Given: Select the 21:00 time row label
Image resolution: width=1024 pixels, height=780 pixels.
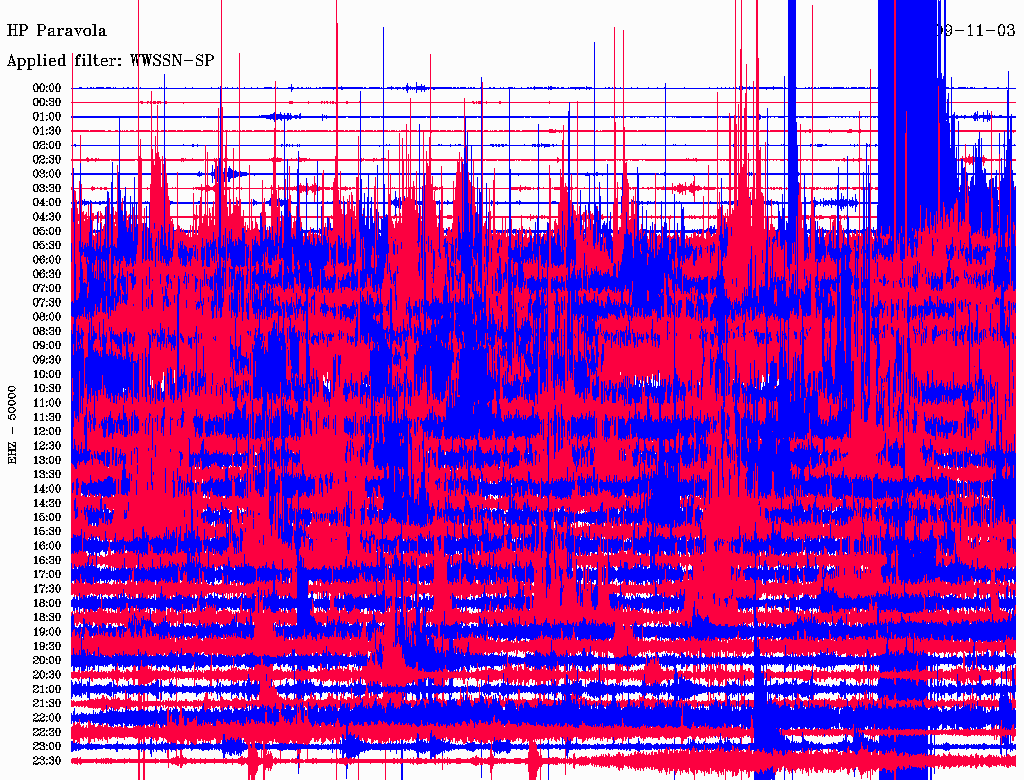Looking at the screenshot, I should (47, 689).
